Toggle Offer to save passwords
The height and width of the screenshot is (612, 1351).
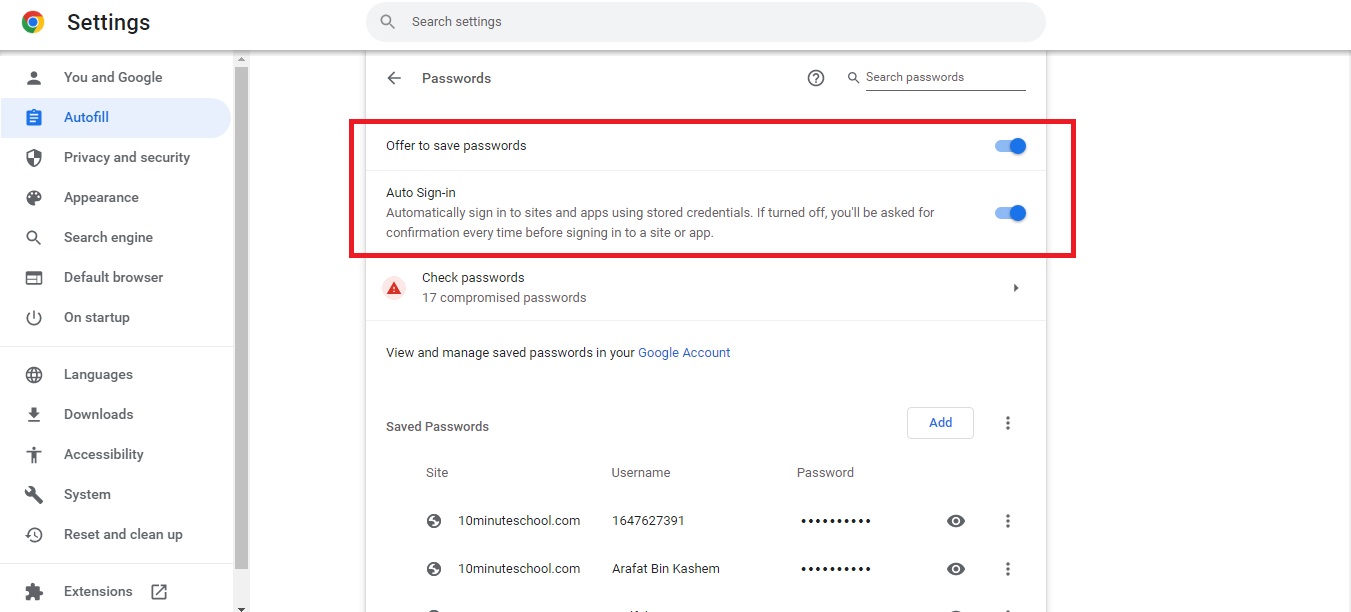point(1010,145)
